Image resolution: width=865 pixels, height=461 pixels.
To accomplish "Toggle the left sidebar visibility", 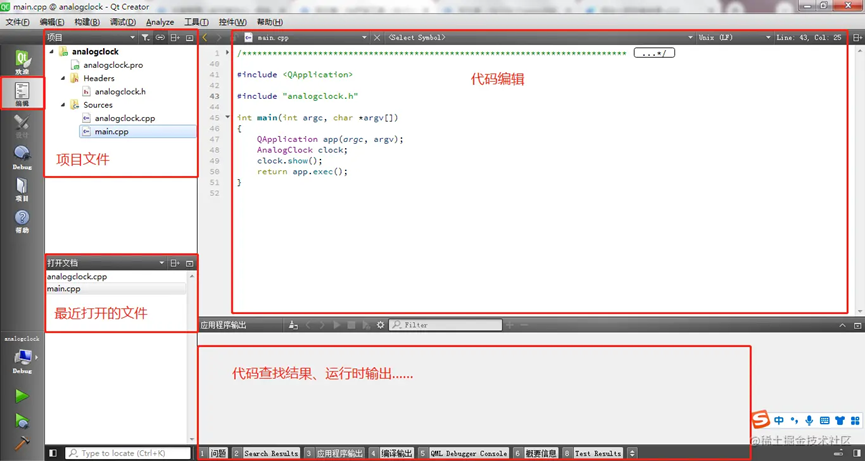I will tap(53, 453).
